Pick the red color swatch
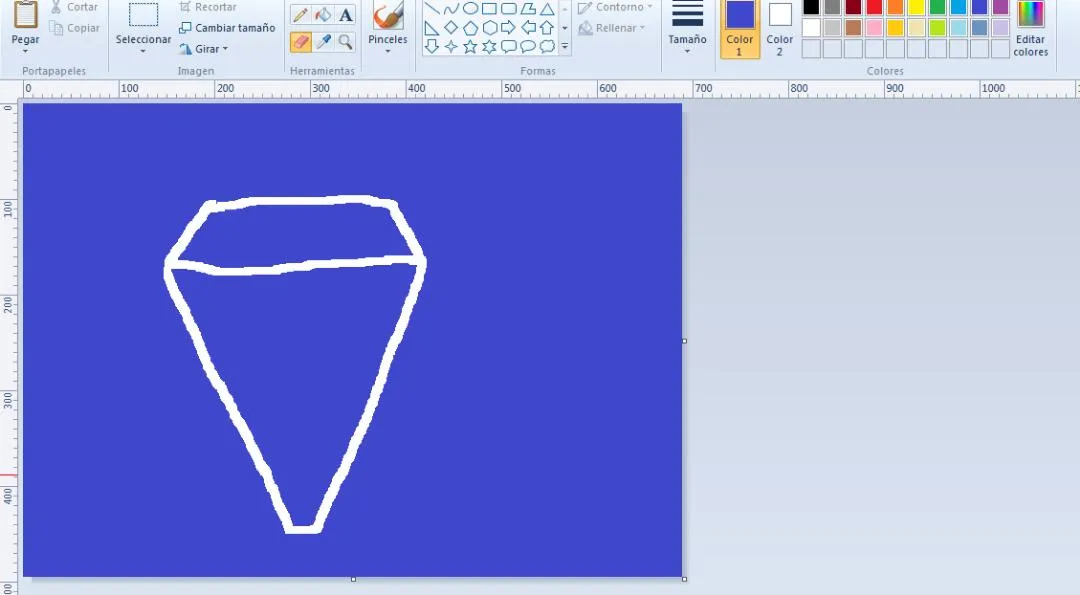Screen dimensions: 1080x595 coord(875,8)
